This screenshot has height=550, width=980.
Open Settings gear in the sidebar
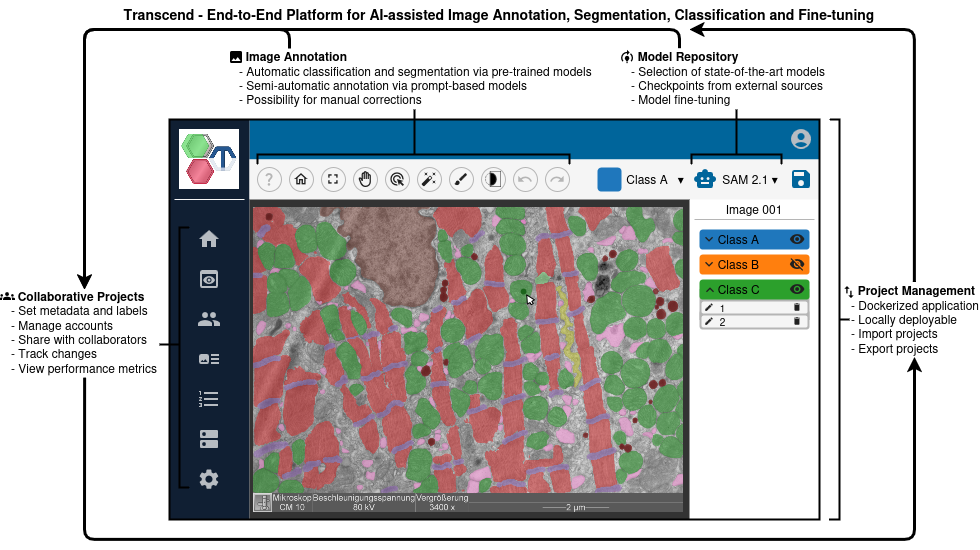click(209, 479)
